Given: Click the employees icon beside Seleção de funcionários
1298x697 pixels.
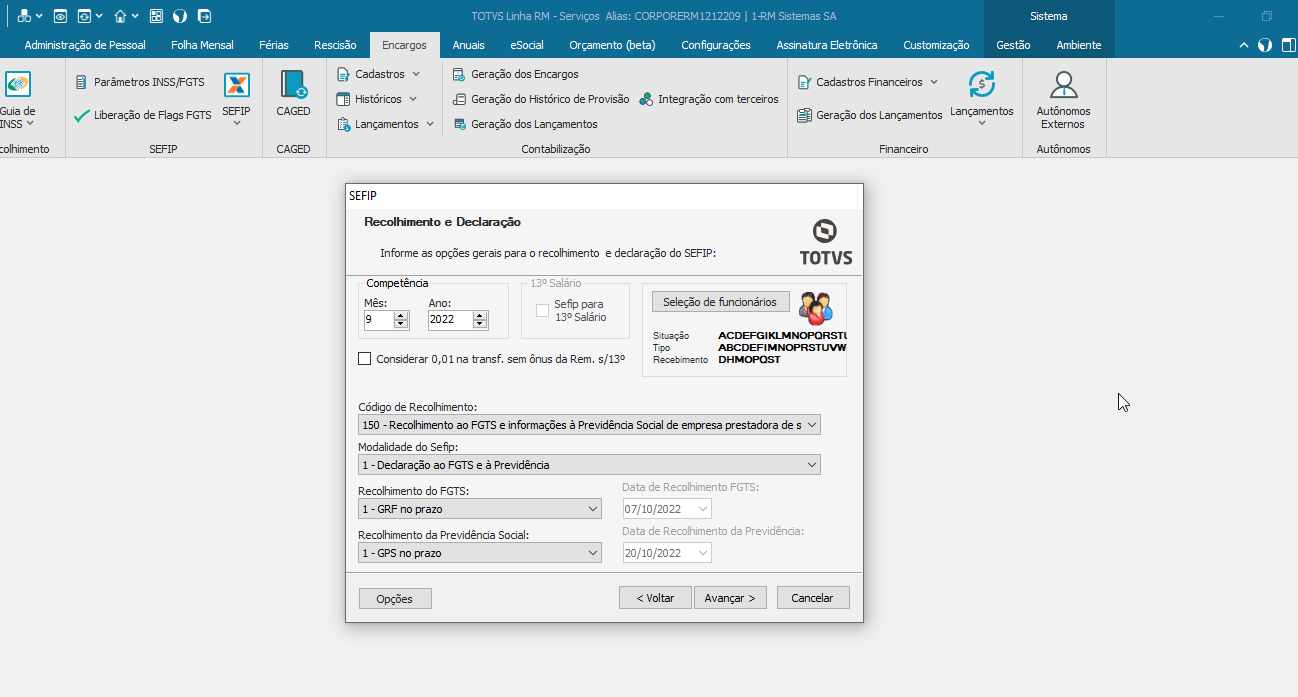Looking at the screenshot, I should [816, 307].
